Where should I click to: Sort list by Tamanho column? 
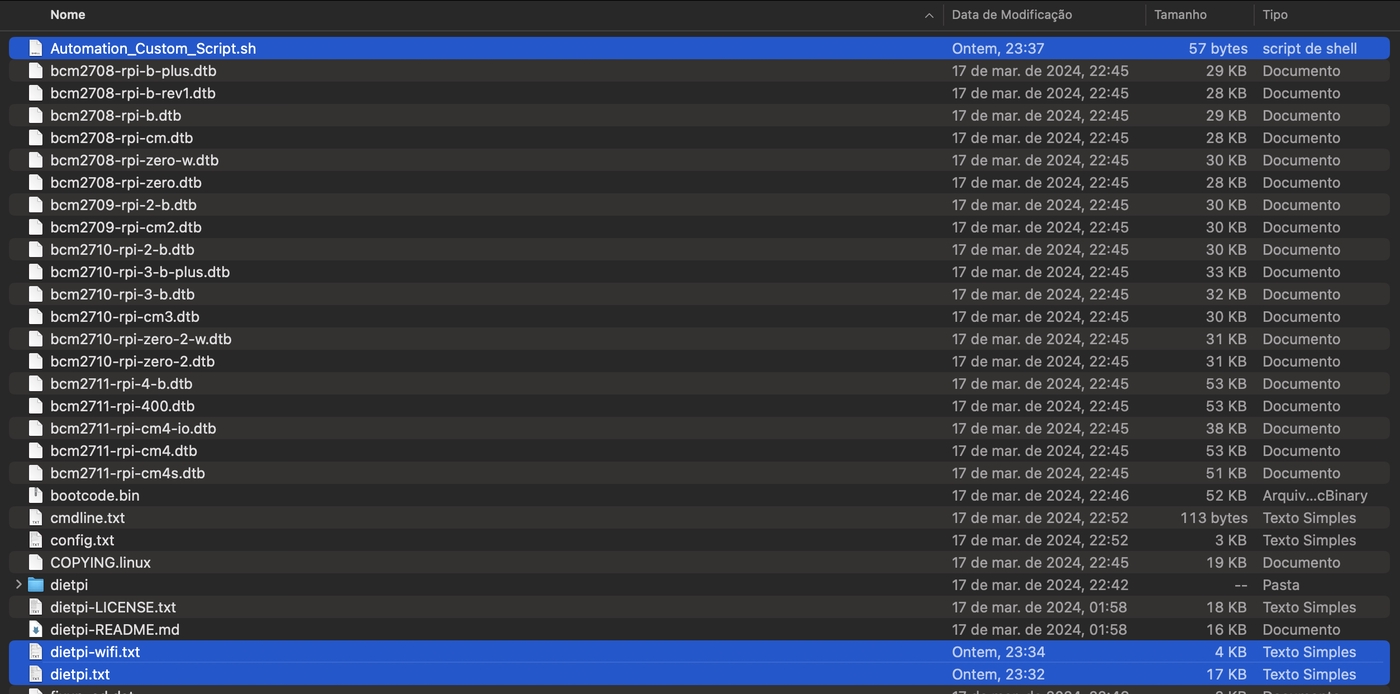[x=1180, y=15]
